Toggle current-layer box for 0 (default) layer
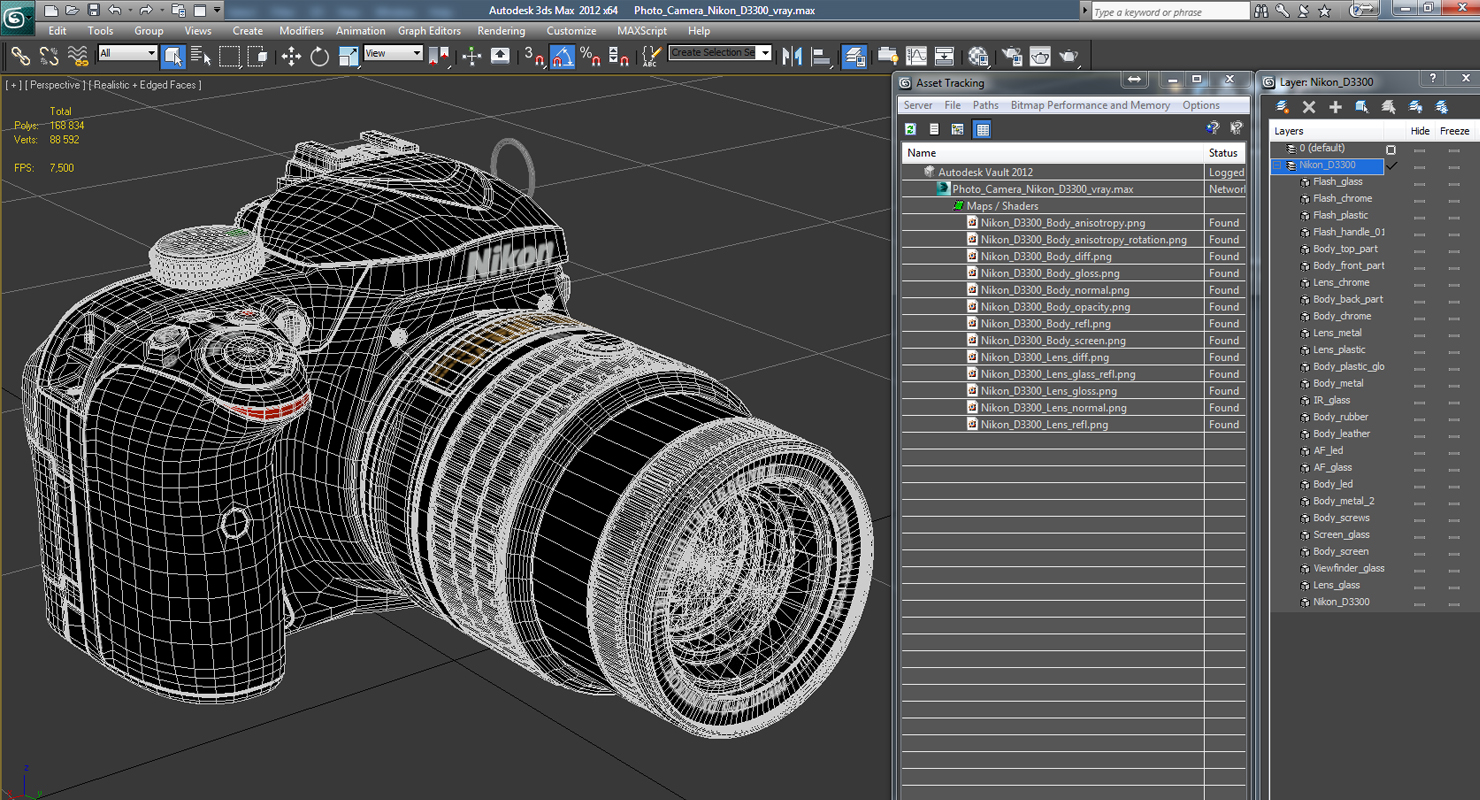 point(1391,149)
